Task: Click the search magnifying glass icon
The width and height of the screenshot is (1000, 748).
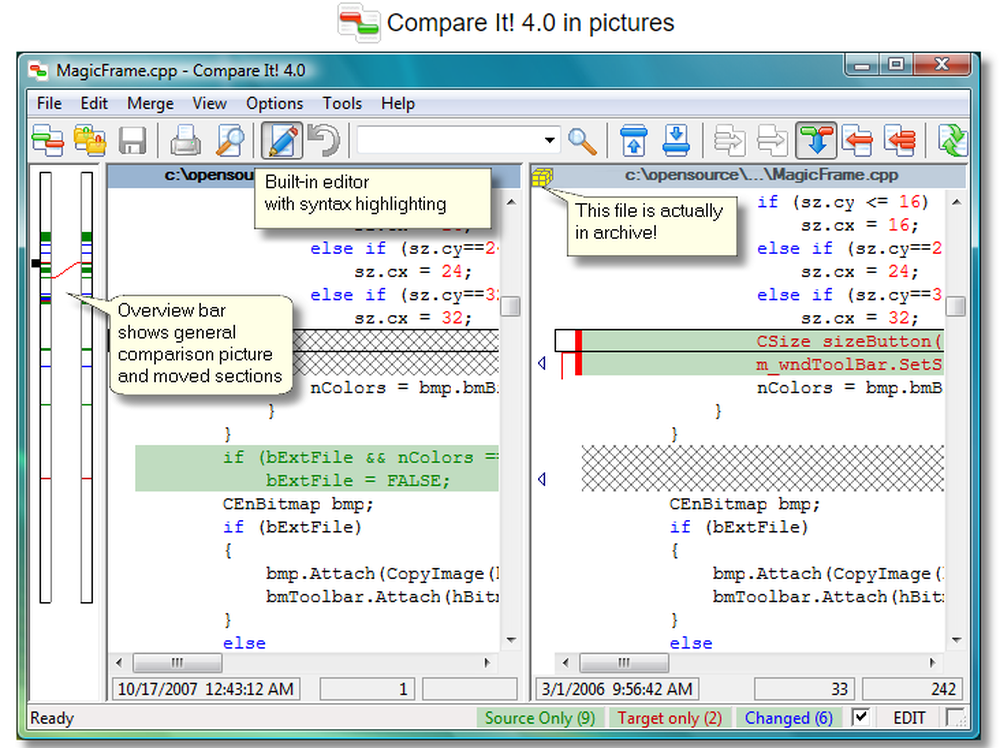Action: 582,141
